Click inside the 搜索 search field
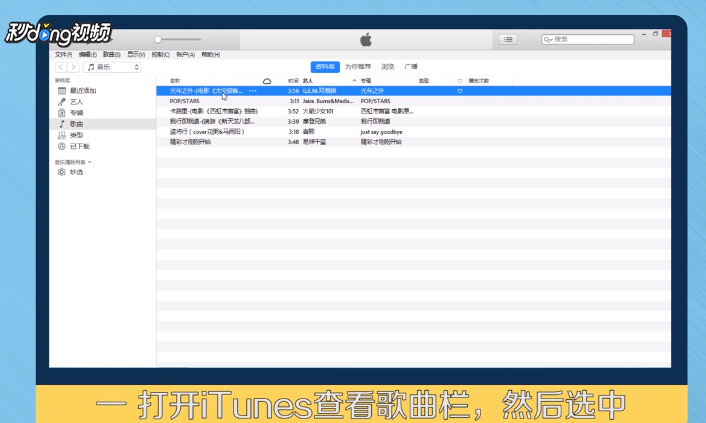Viewport: 706px width, 423px height. click(588, 40)
